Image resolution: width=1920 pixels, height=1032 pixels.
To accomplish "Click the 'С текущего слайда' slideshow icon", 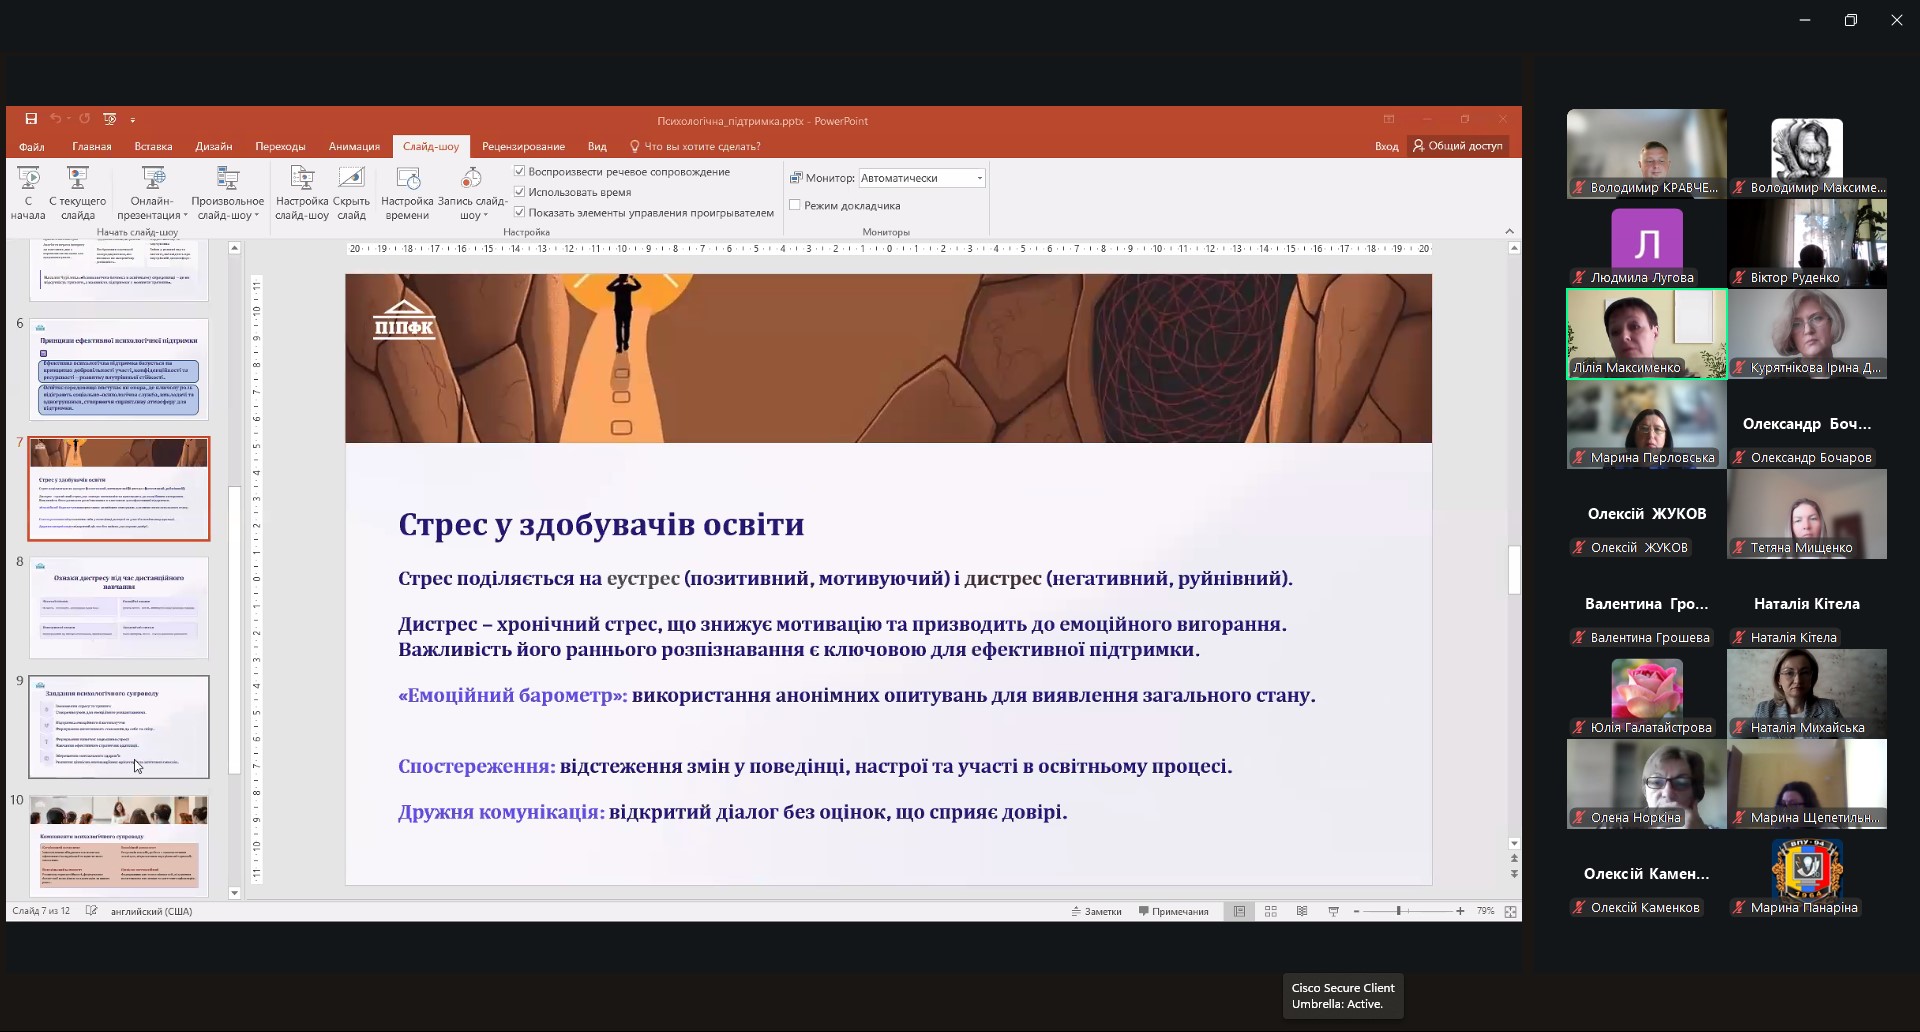I will [77, 192].
